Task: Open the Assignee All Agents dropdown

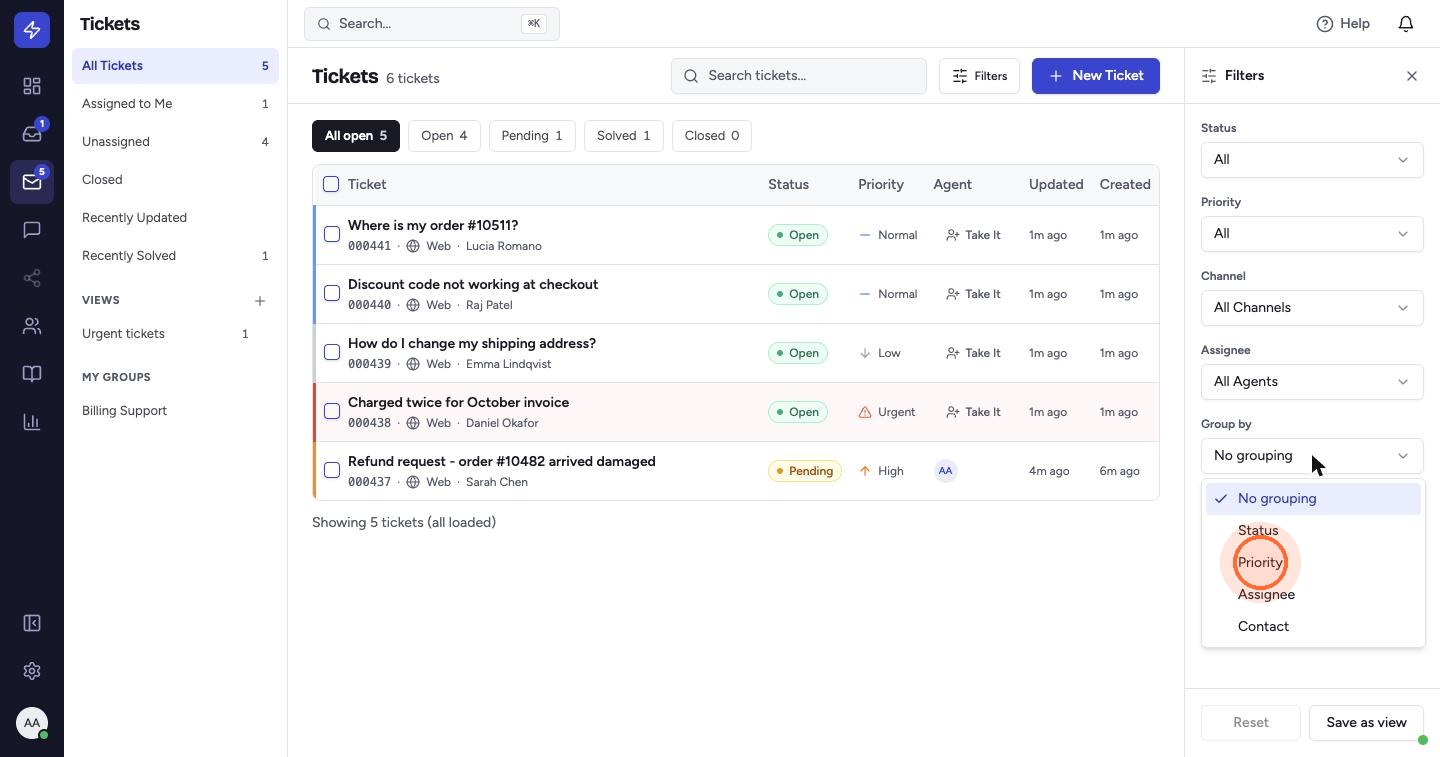Action: click(1312, 382)
